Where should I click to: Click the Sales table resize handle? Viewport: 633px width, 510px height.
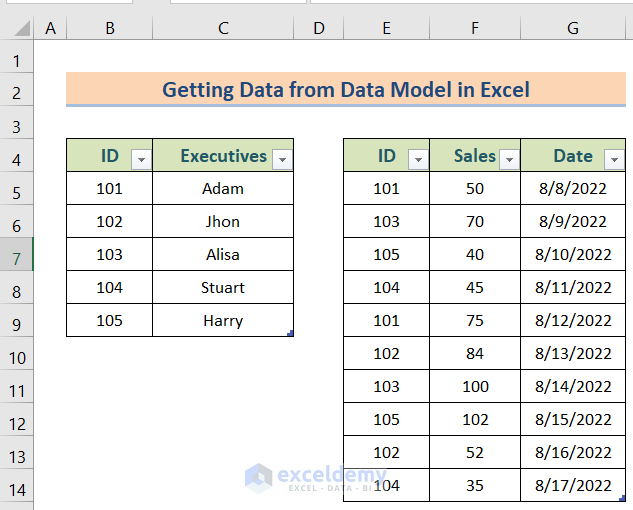coord(622,498)
